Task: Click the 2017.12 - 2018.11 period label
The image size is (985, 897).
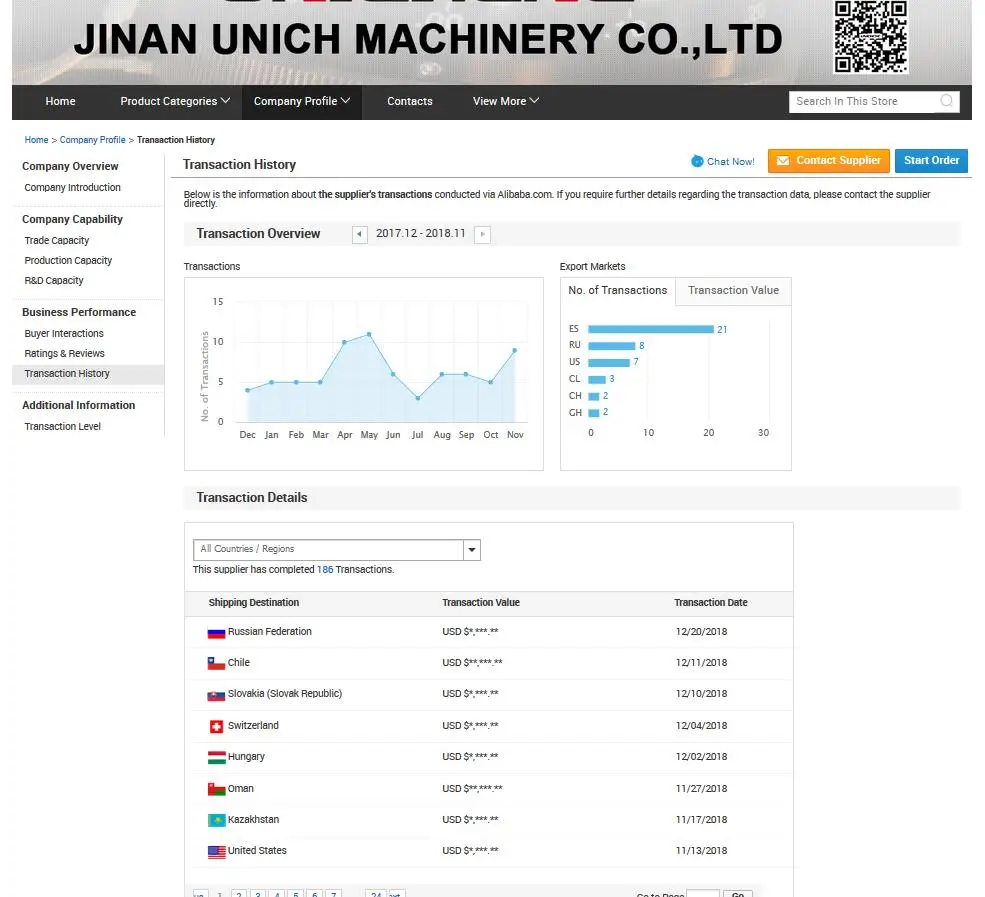Action: click(x=420, y=234)
